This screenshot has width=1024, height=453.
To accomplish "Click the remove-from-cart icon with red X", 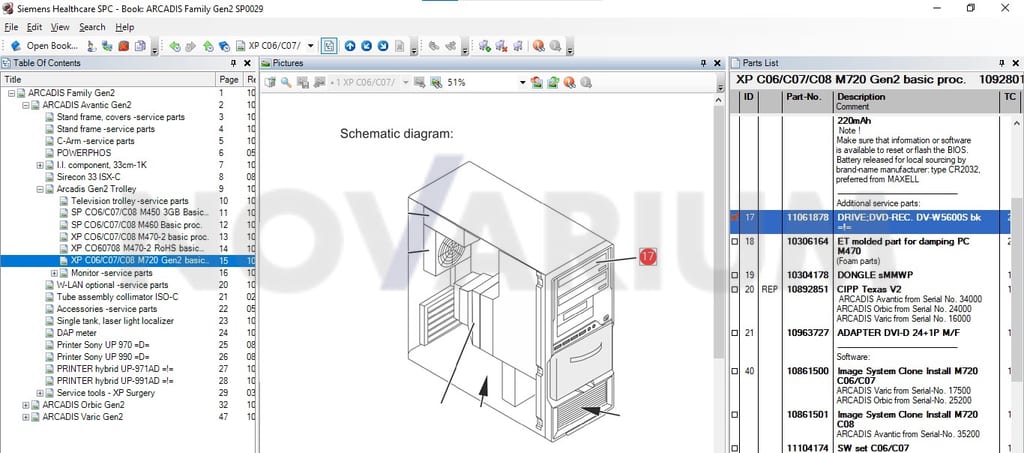I will [501, 46].
